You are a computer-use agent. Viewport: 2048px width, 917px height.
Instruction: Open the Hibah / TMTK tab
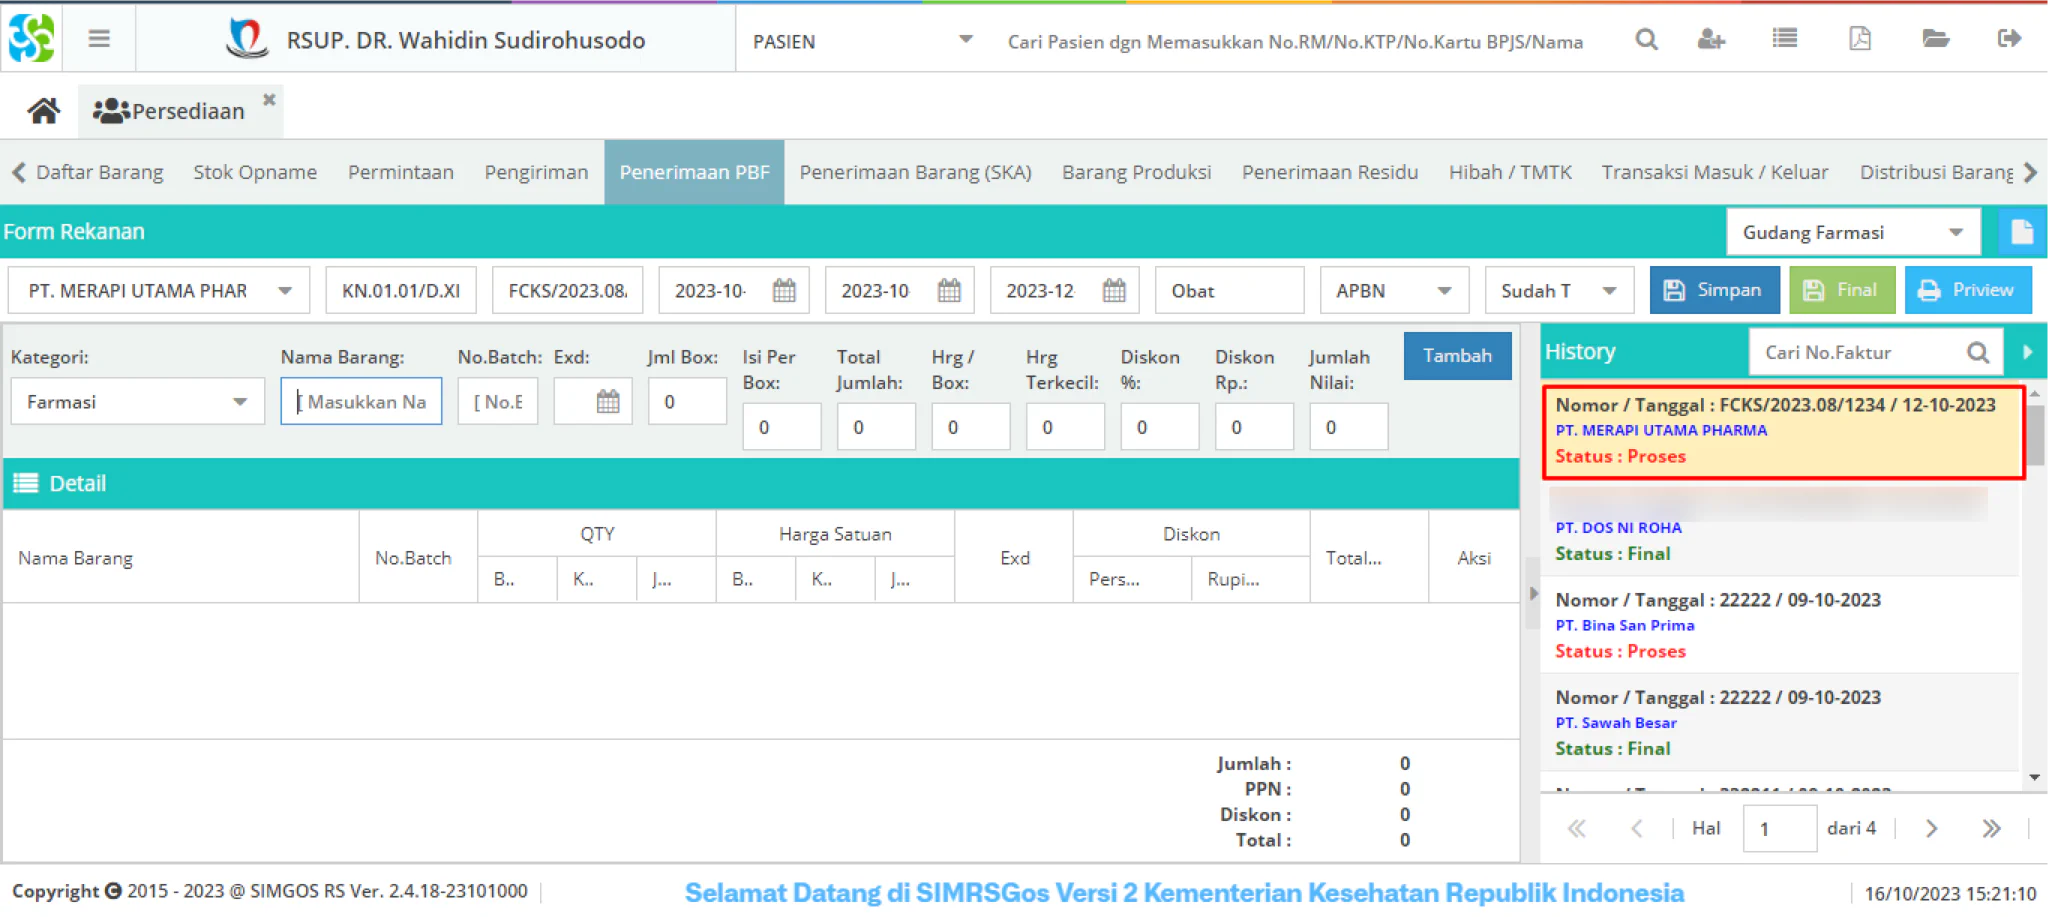point(1510,172)
